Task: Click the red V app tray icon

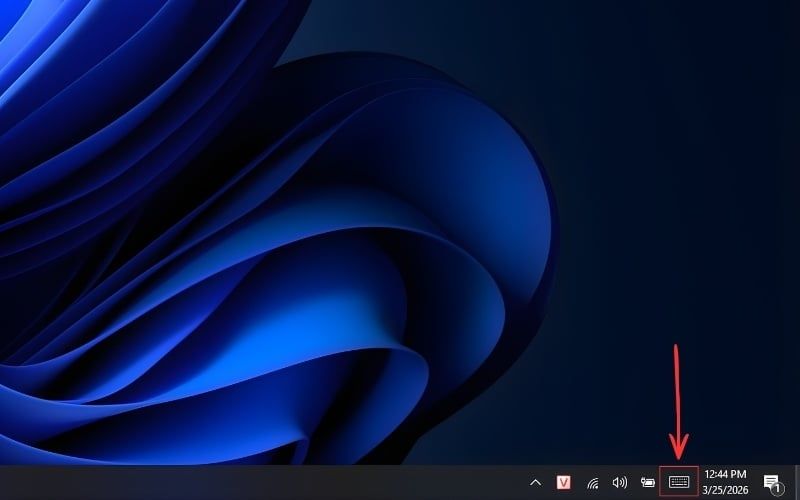Action: [564, 482]
